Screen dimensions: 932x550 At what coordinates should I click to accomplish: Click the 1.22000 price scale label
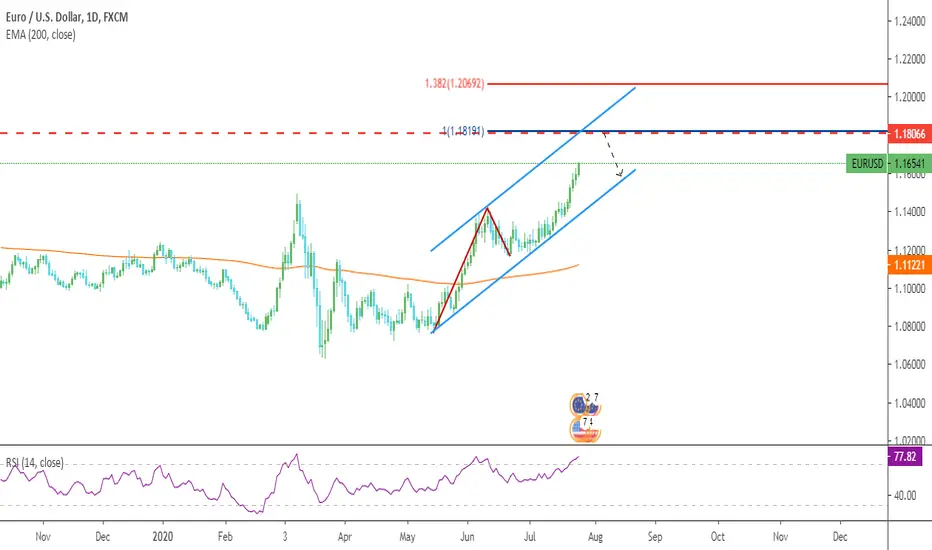[x=910, y=59]
